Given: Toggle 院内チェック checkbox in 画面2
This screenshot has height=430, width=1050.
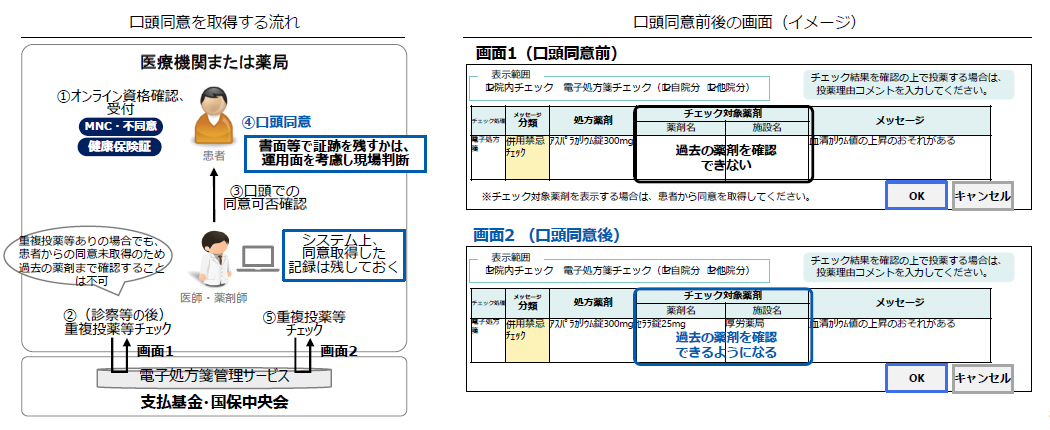Looking at the screenshot, I should coord(490,270).
